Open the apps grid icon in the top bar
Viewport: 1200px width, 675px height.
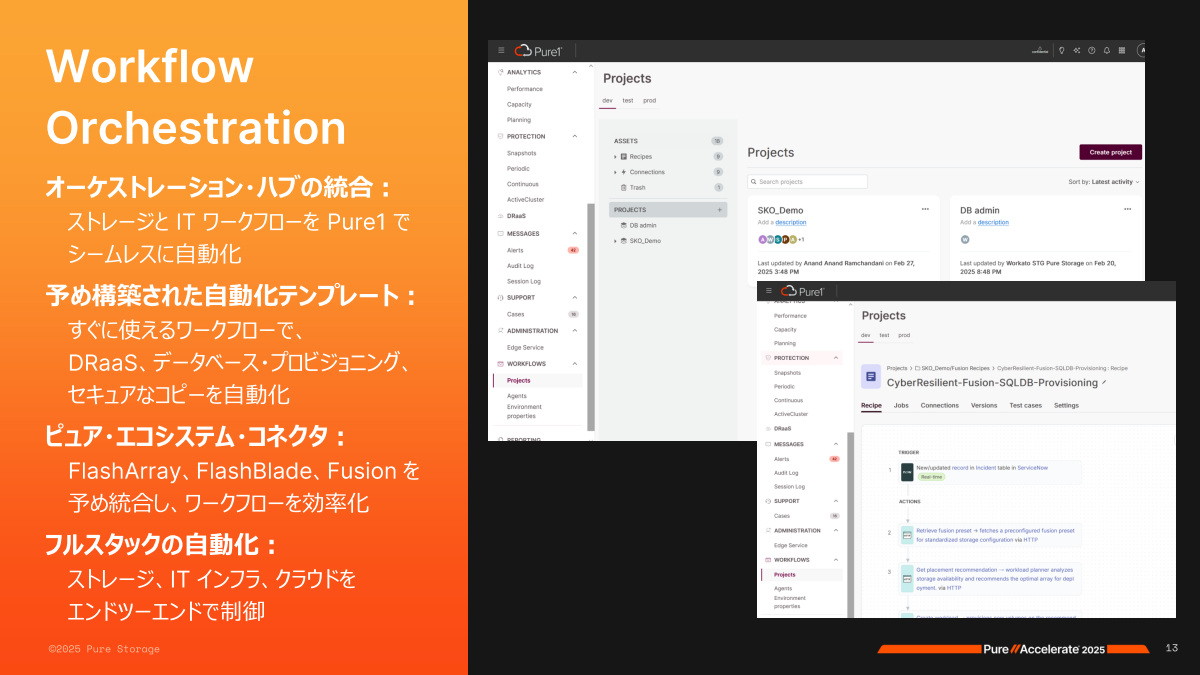[x=1122, y=50]
